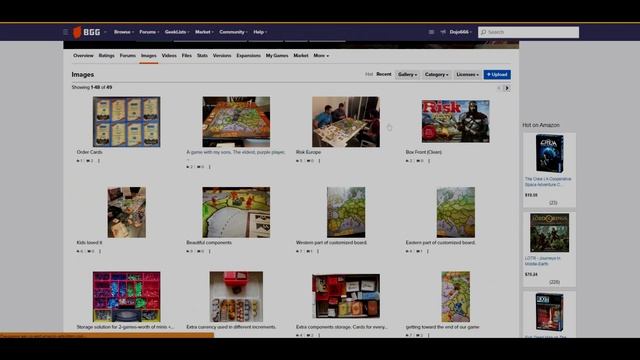Click comments icon under Box Front (Clean)
Image resolution: width=640 pixels, height=360 pixels.
click(418, 161)
